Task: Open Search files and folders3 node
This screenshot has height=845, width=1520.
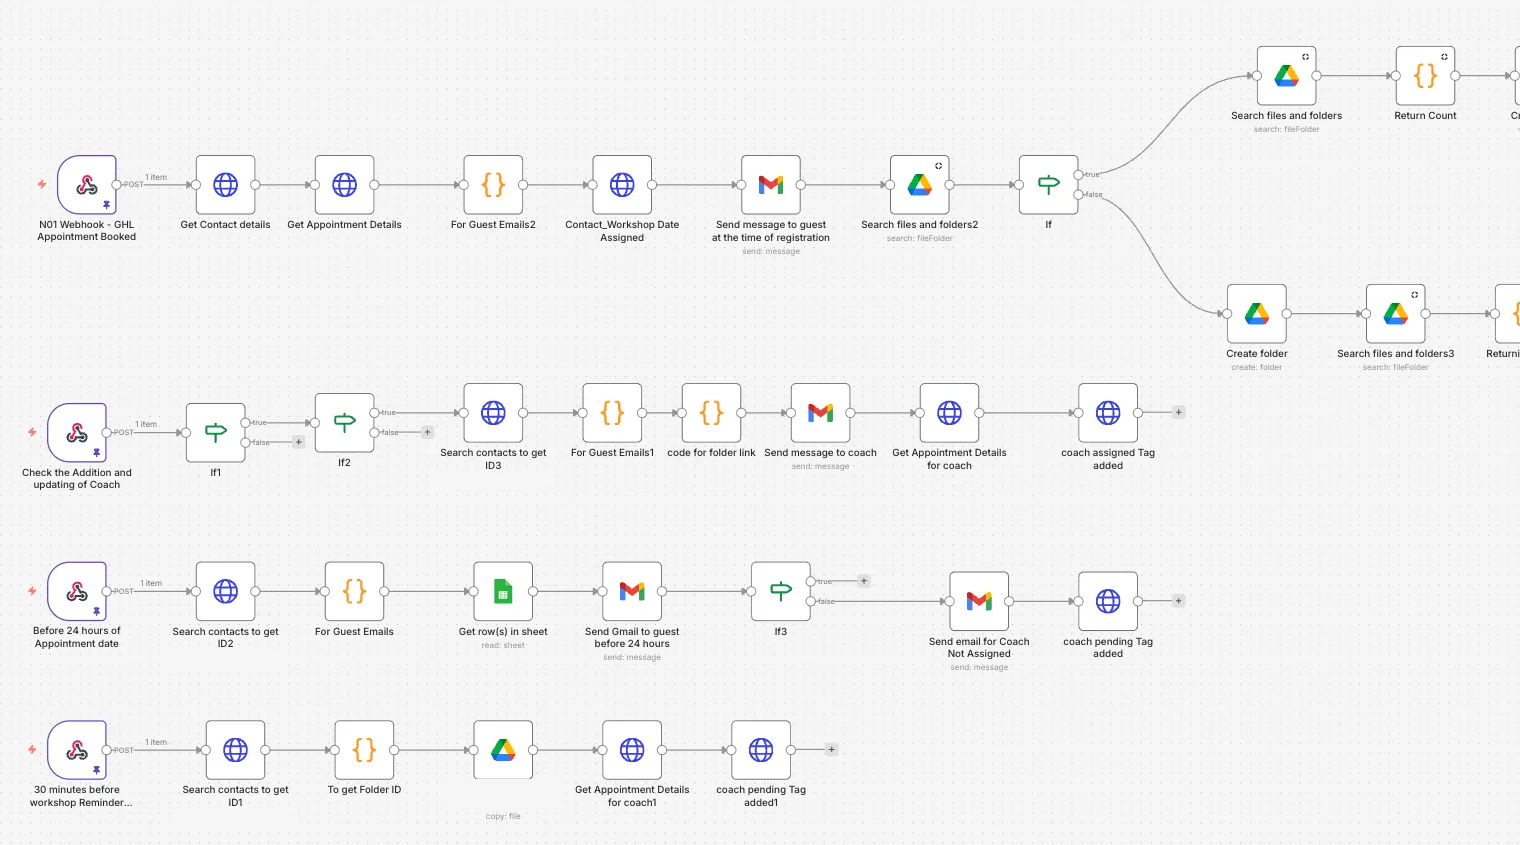Action: pos(1396,313)
